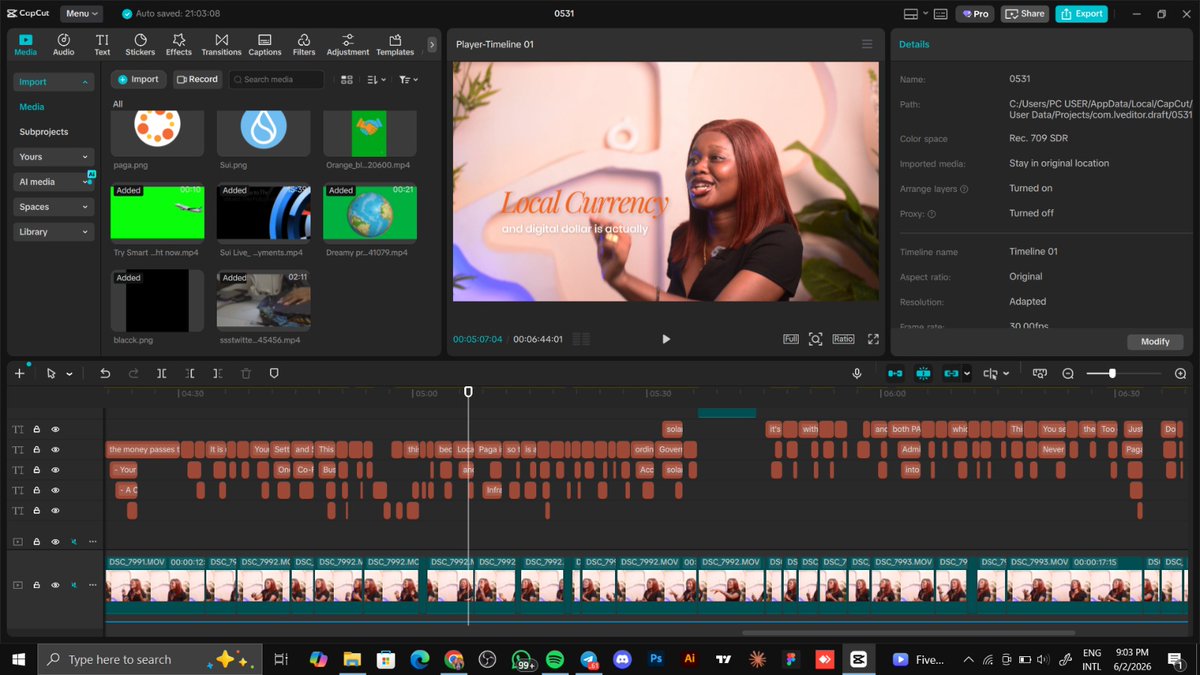Image resolution: width=1200 pixels, height=675 pixels.
Task: Click the Split clip tool
Action: tap(162, 373)
